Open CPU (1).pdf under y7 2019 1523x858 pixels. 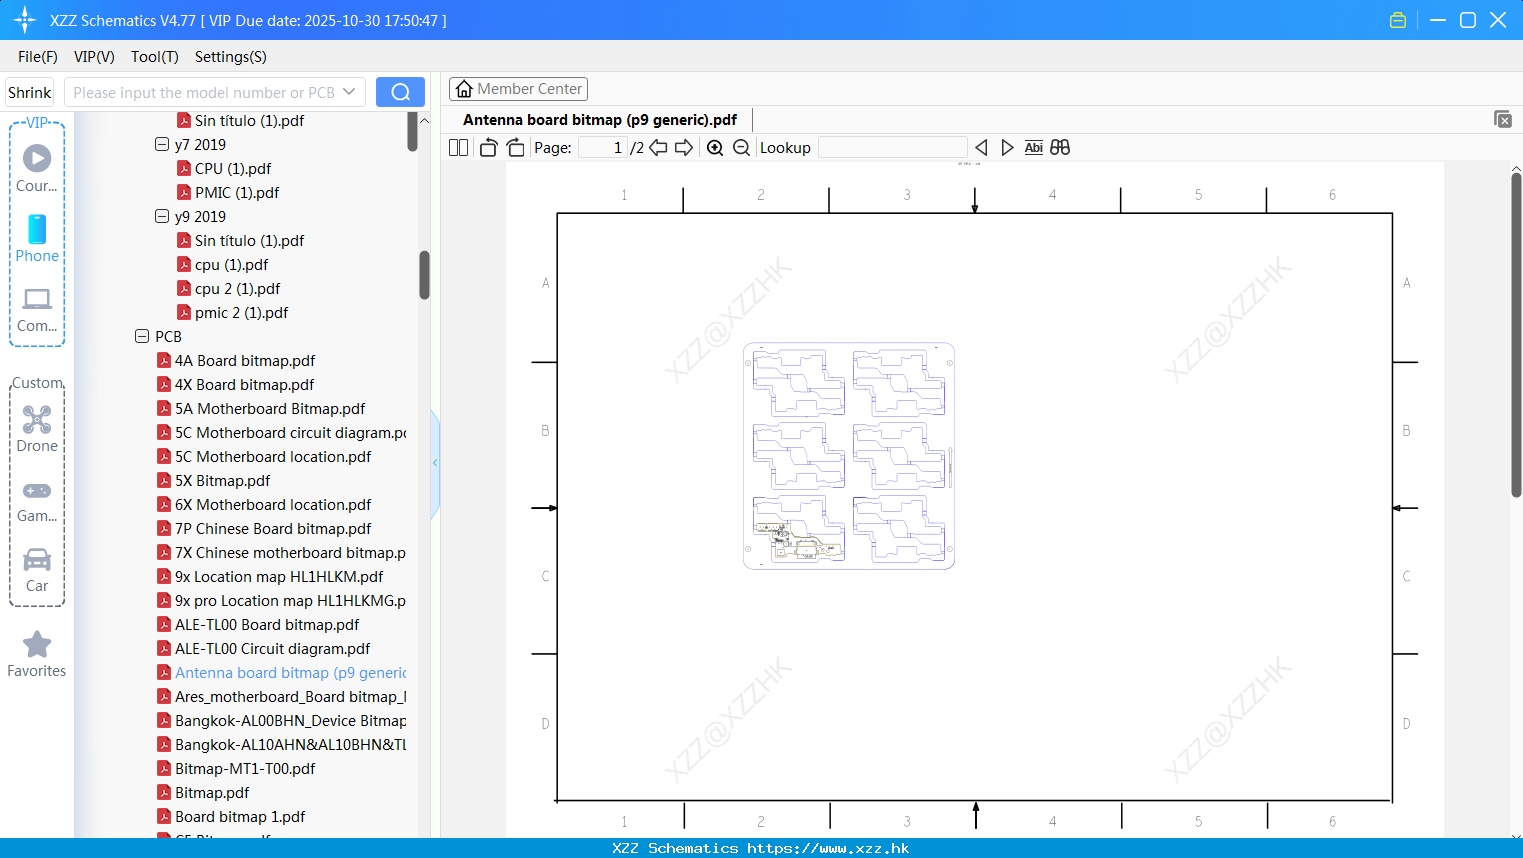(x=233, y=168)
